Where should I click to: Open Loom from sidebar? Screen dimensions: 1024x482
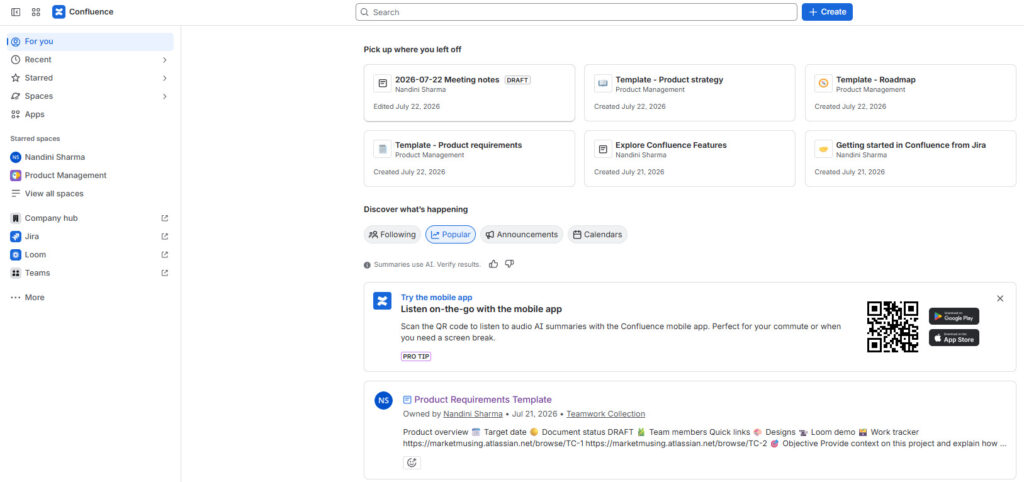click(90, 255)
